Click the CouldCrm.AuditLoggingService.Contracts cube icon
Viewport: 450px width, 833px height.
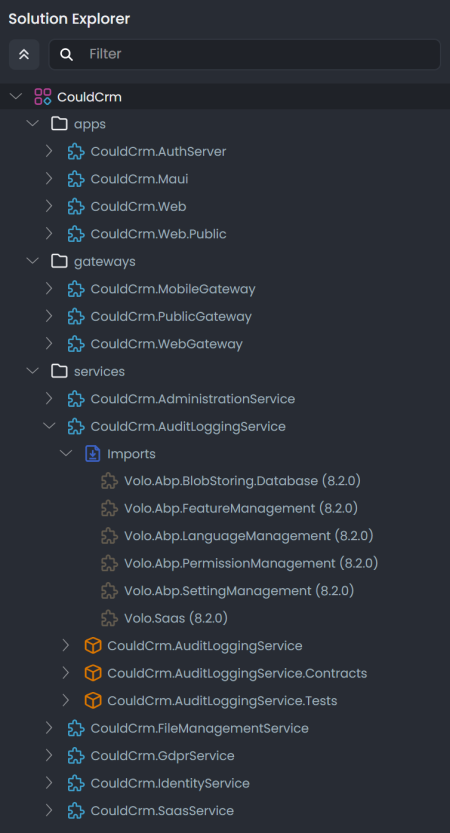pos(93,673)
